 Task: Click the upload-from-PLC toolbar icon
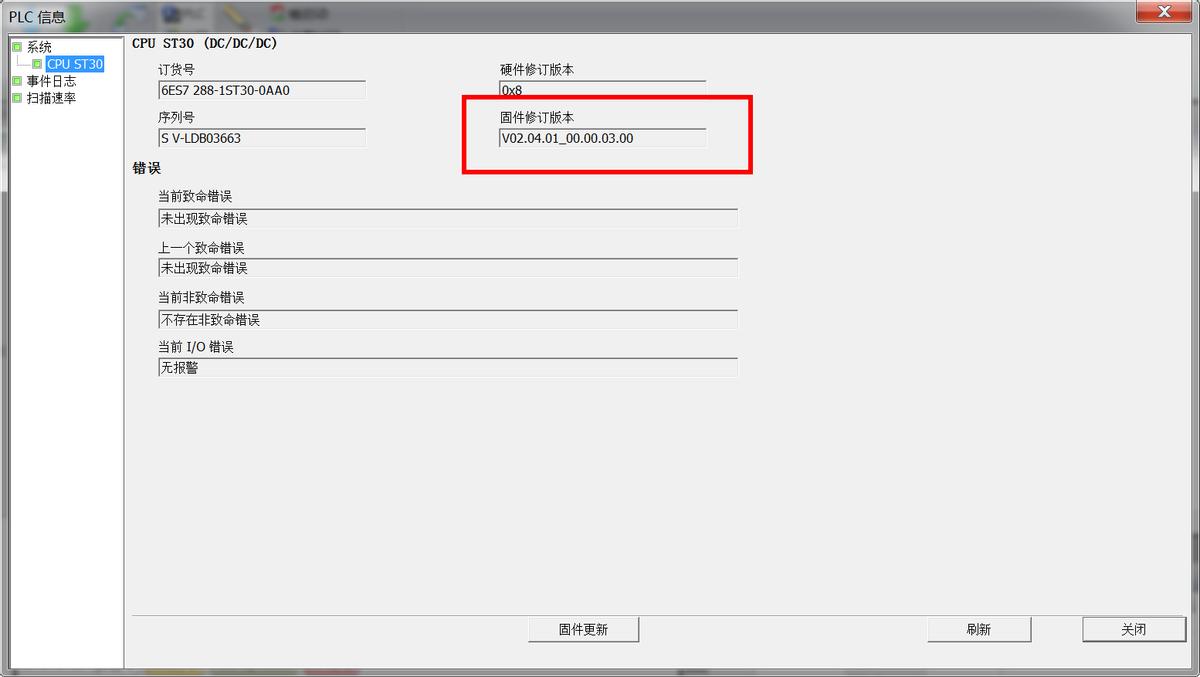tap(128, 12)
